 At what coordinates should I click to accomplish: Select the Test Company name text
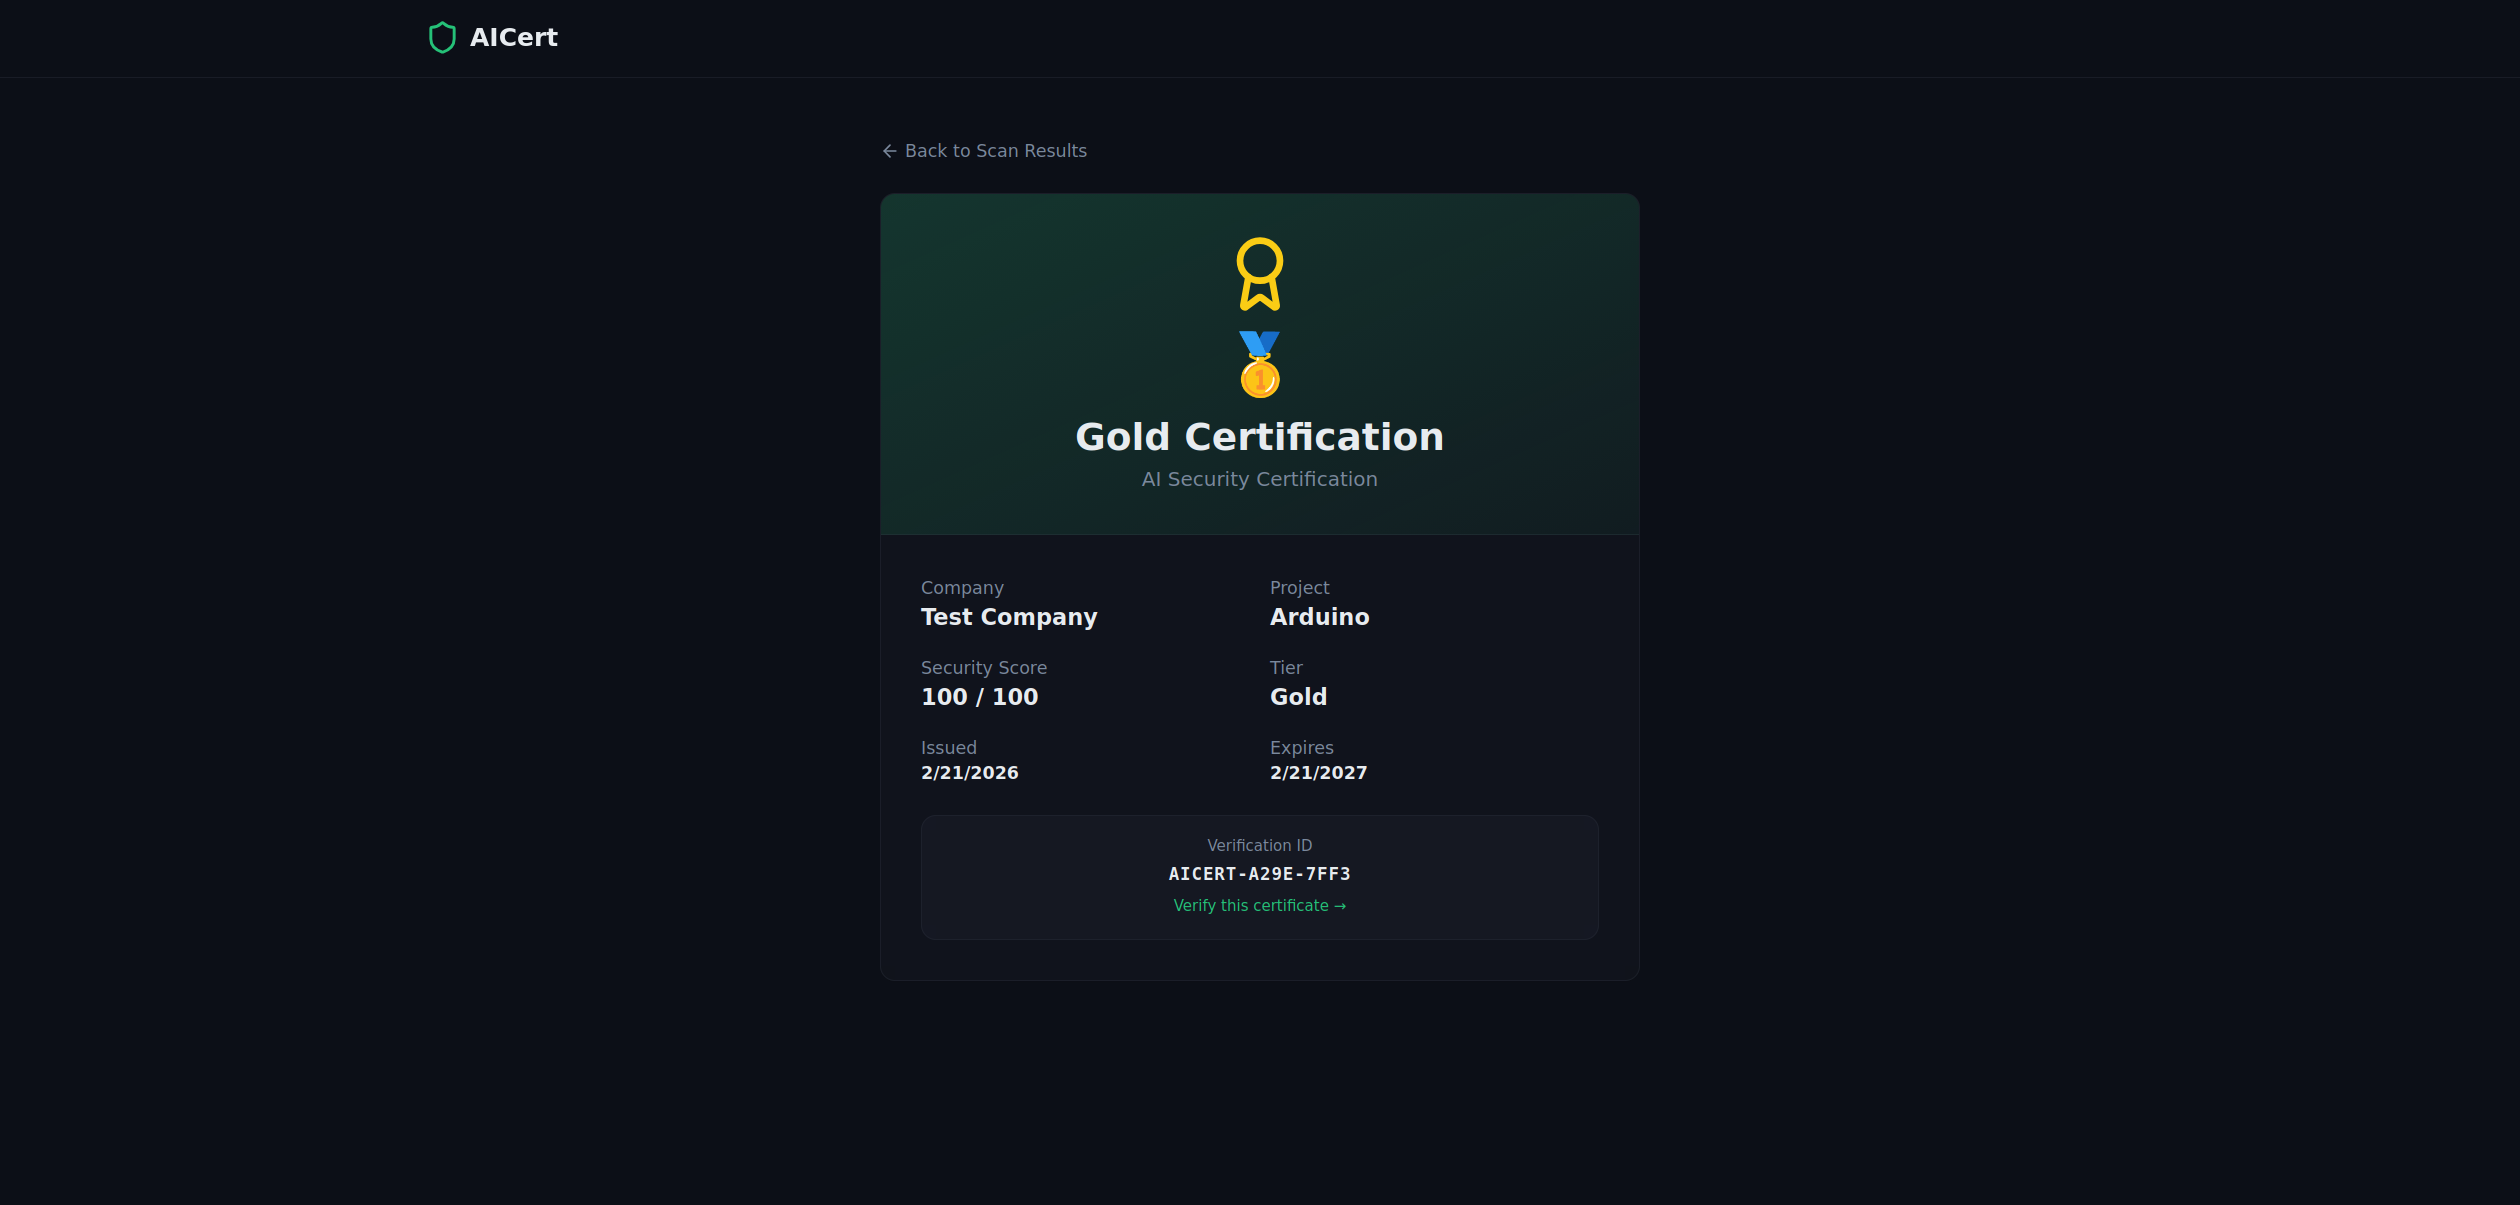pos(1008,617)
